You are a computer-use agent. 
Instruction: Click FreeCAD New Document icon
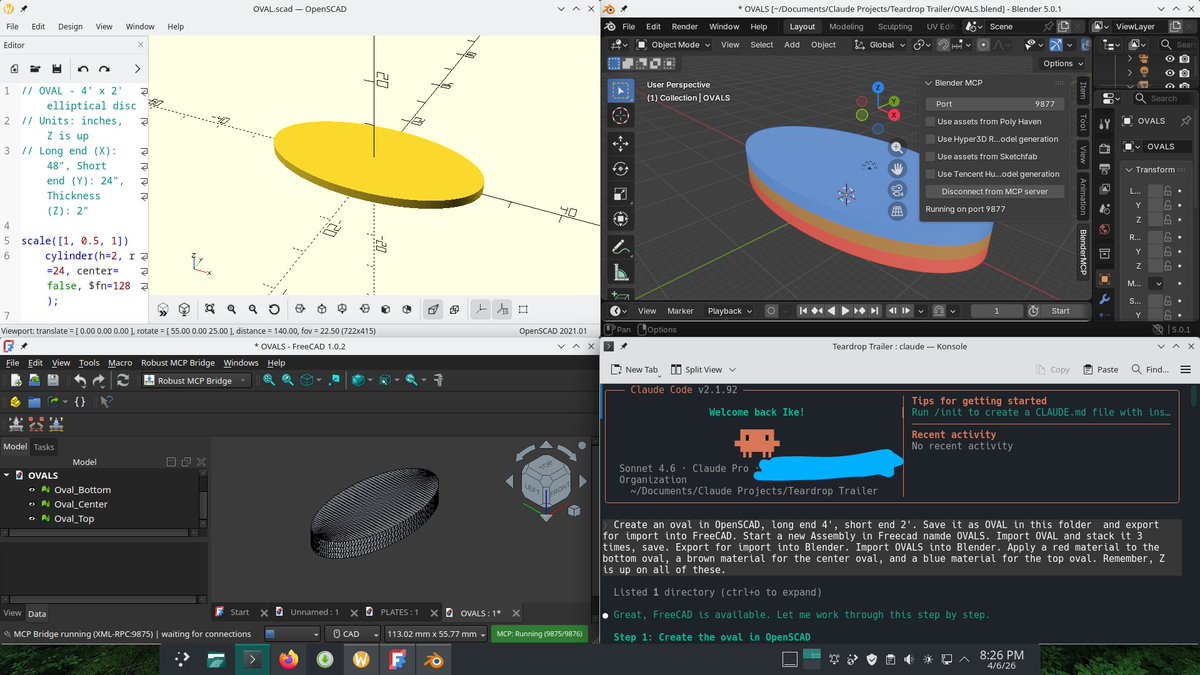pos(16,380)
